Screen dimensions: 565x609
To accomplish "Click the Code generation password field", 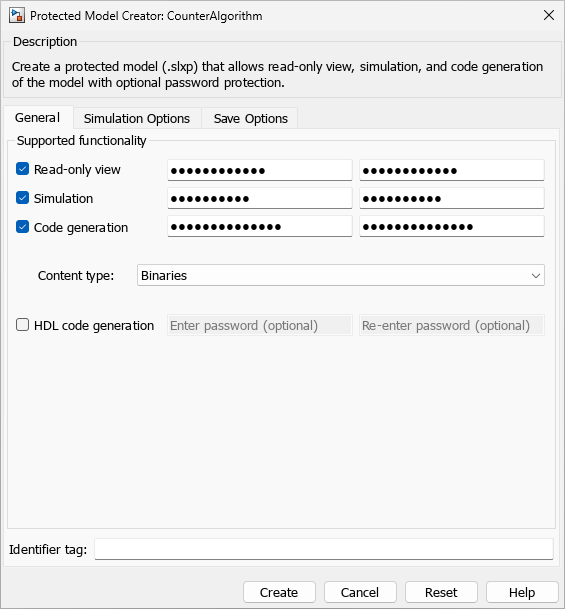I will coord(260,226).
